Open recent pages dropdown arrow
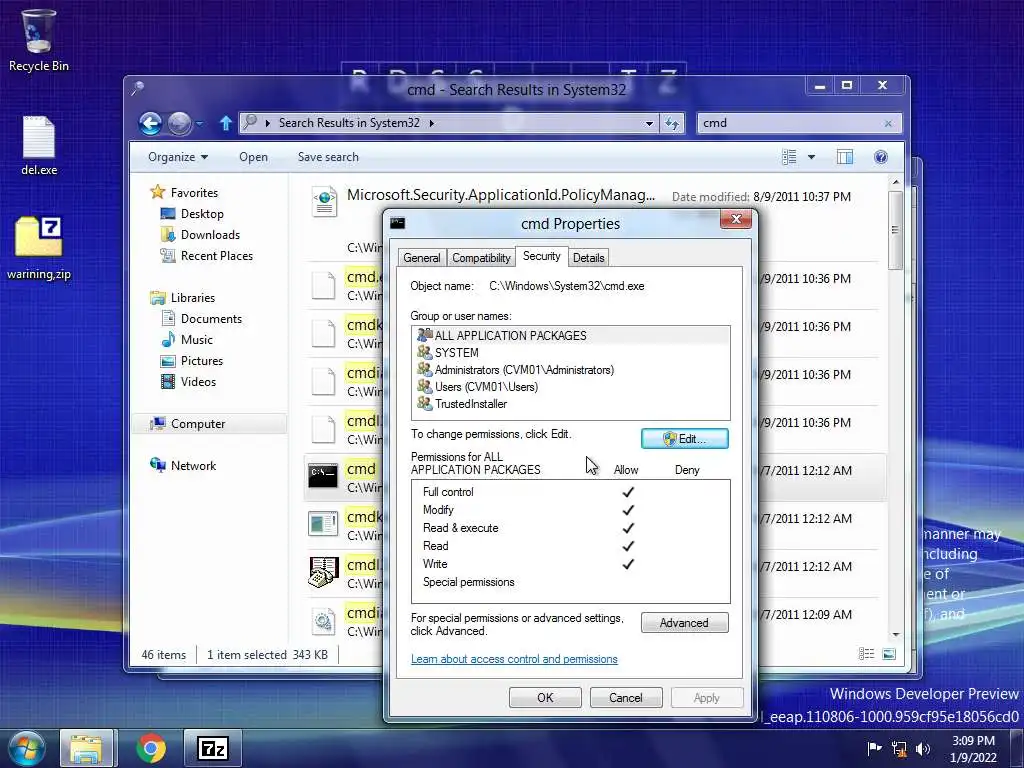The image size is (1024, 768). click(x=200, y=123)
